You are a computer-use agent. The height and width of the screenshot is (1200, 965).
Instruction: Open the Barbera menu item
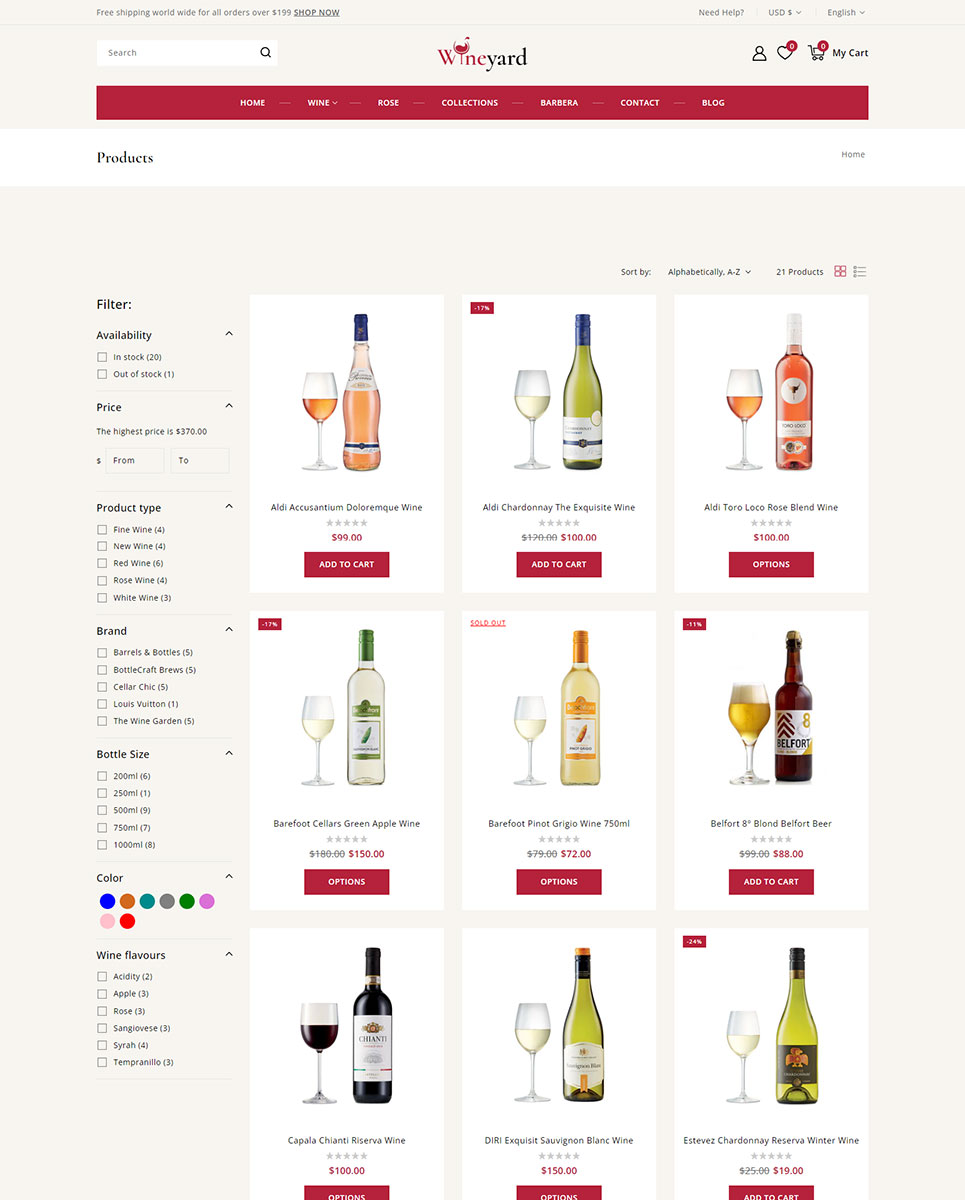click(559, 103)
